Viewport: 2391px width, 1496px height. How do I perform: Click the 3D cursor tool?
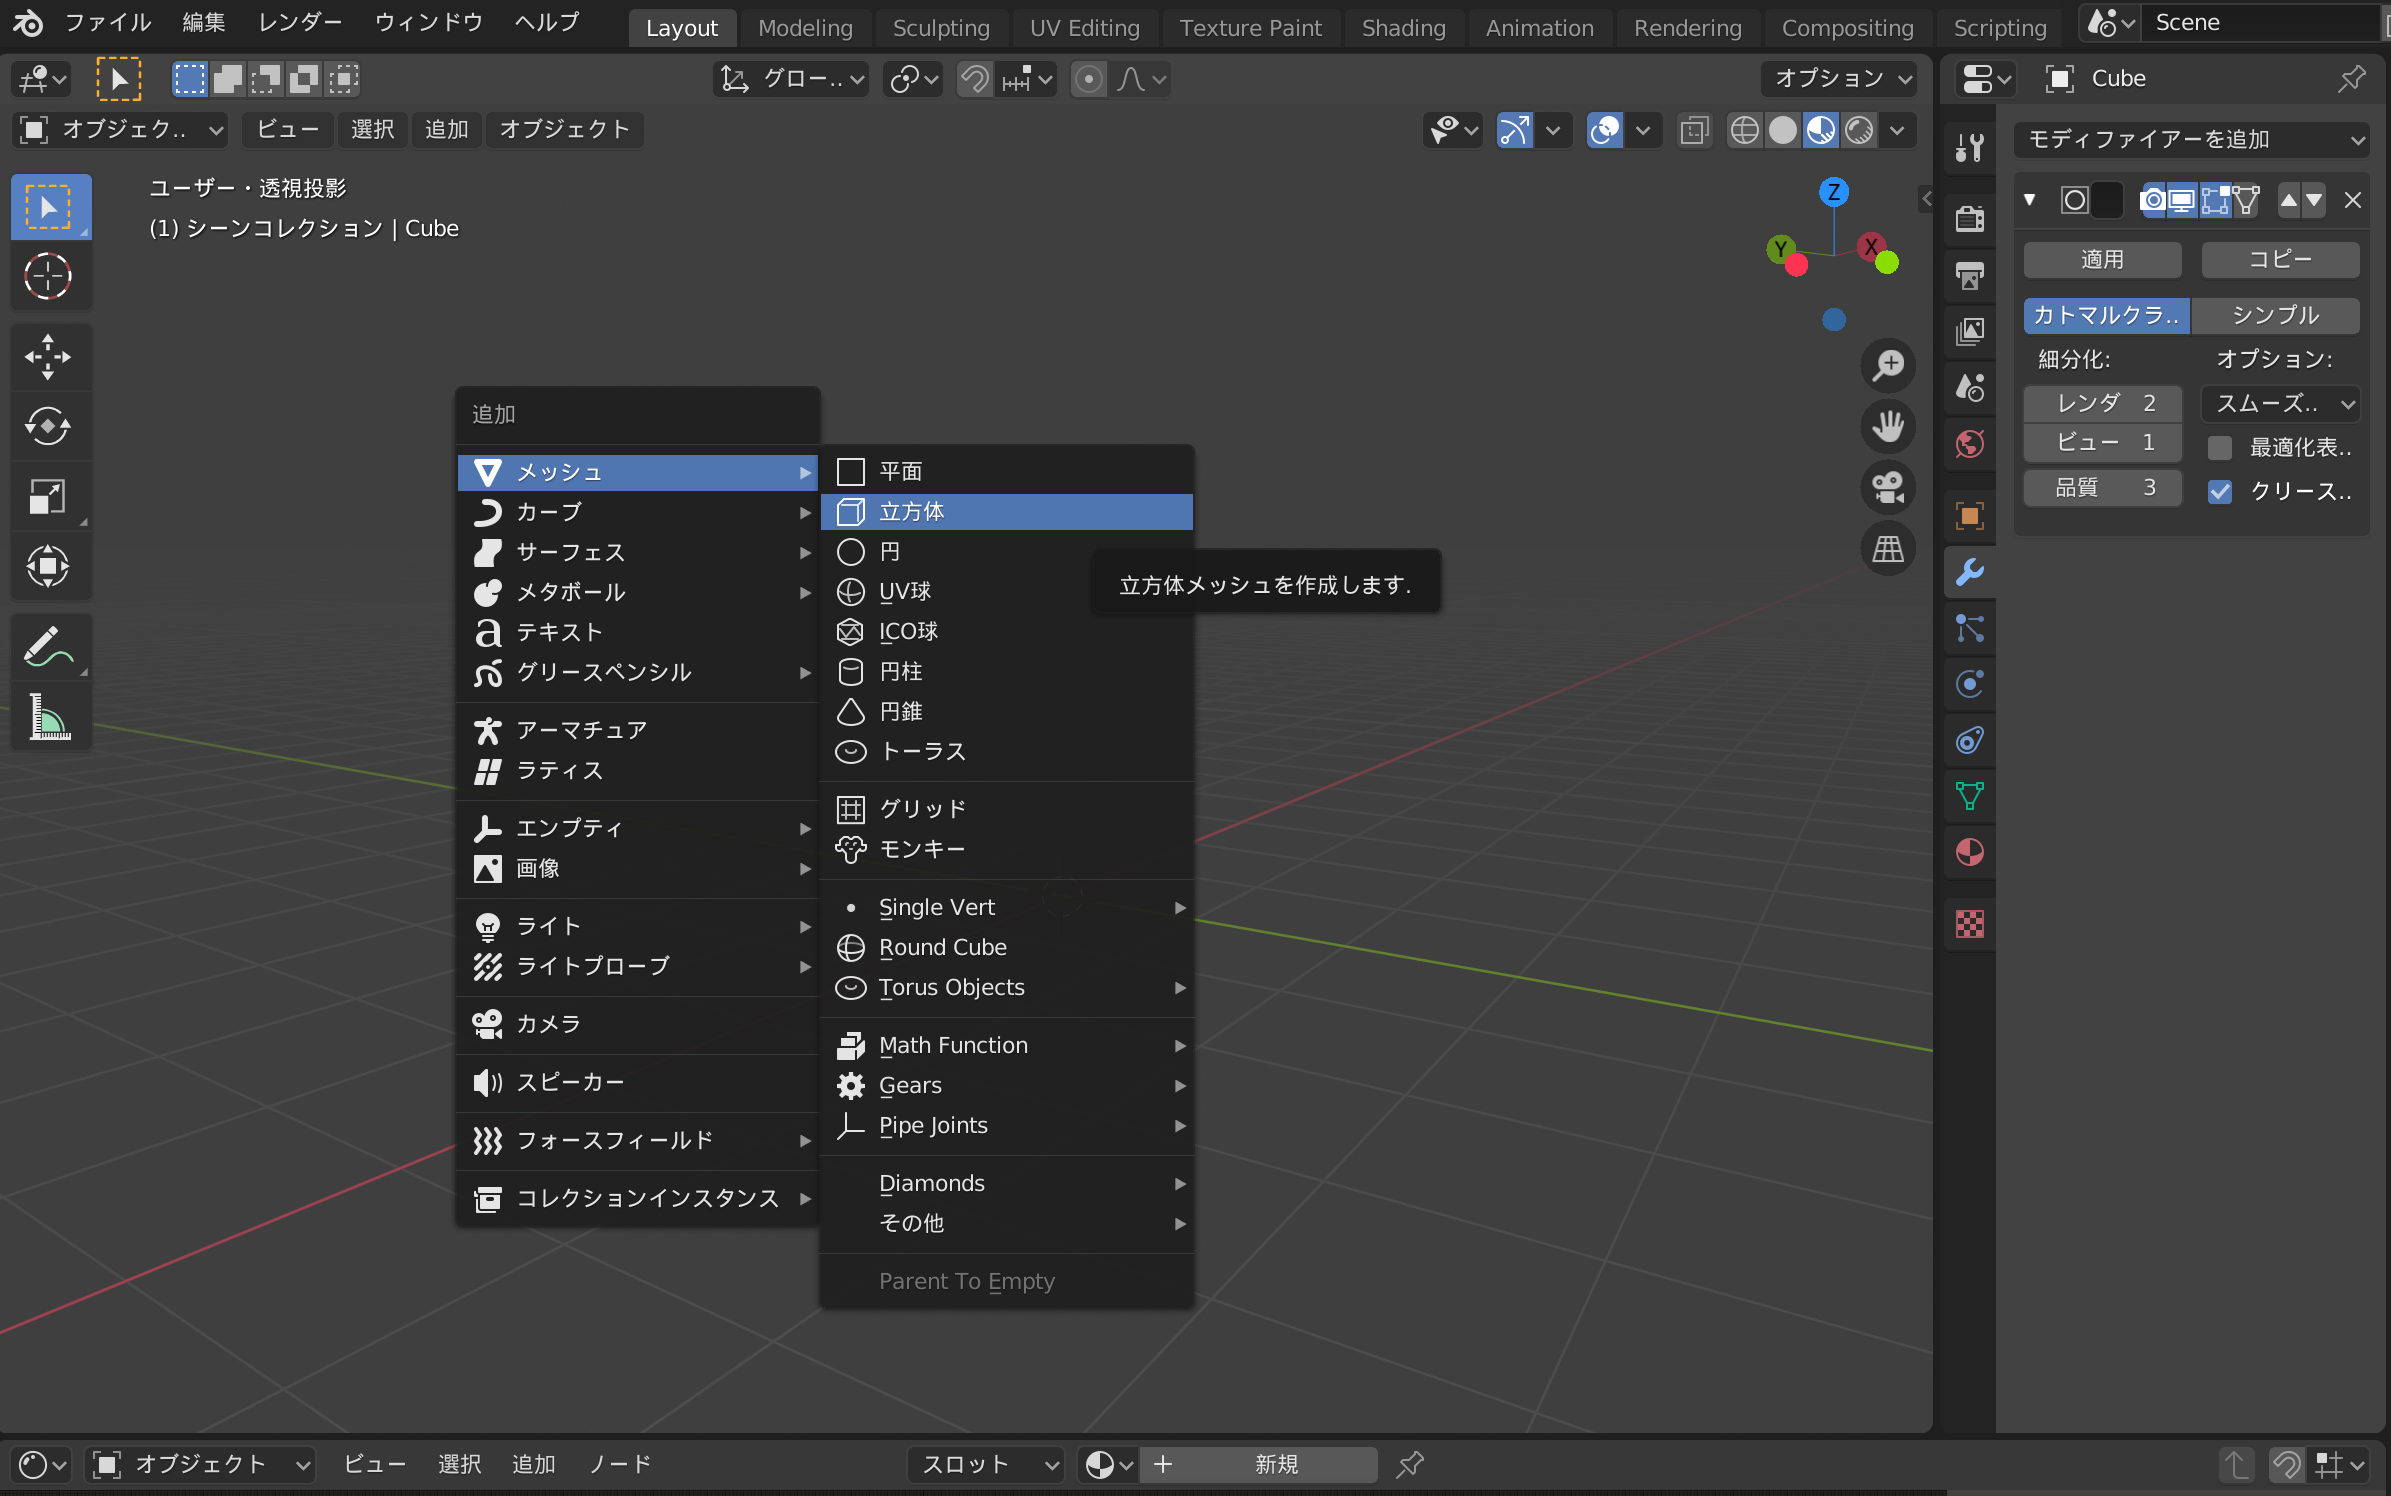pyautogui.click(x=47, y=276)
